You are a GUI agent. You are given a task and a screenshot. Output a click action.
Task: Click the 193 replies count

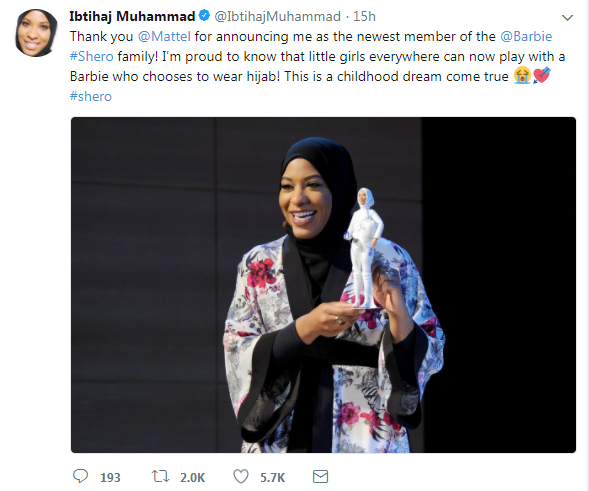[110, 477]
